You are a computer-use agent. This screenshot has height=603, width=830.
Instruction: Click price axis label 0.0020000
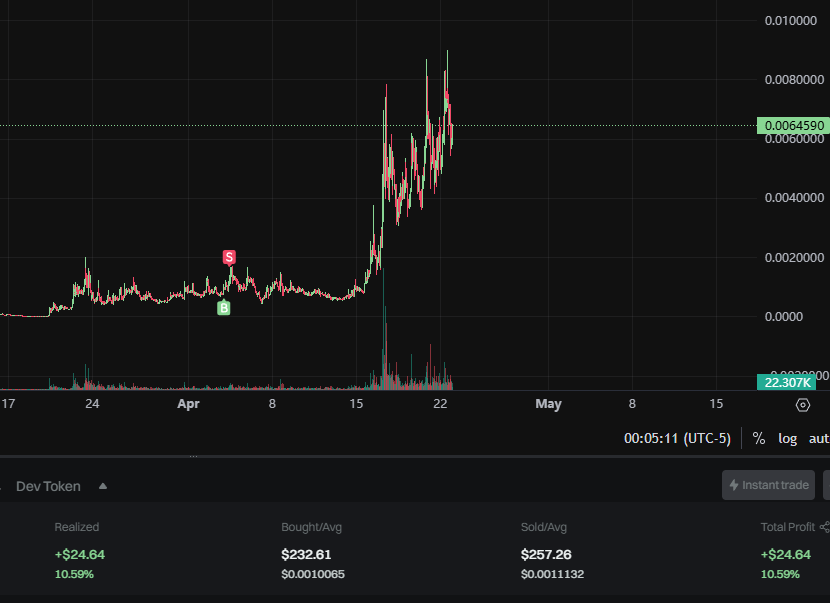coord(794,257)
